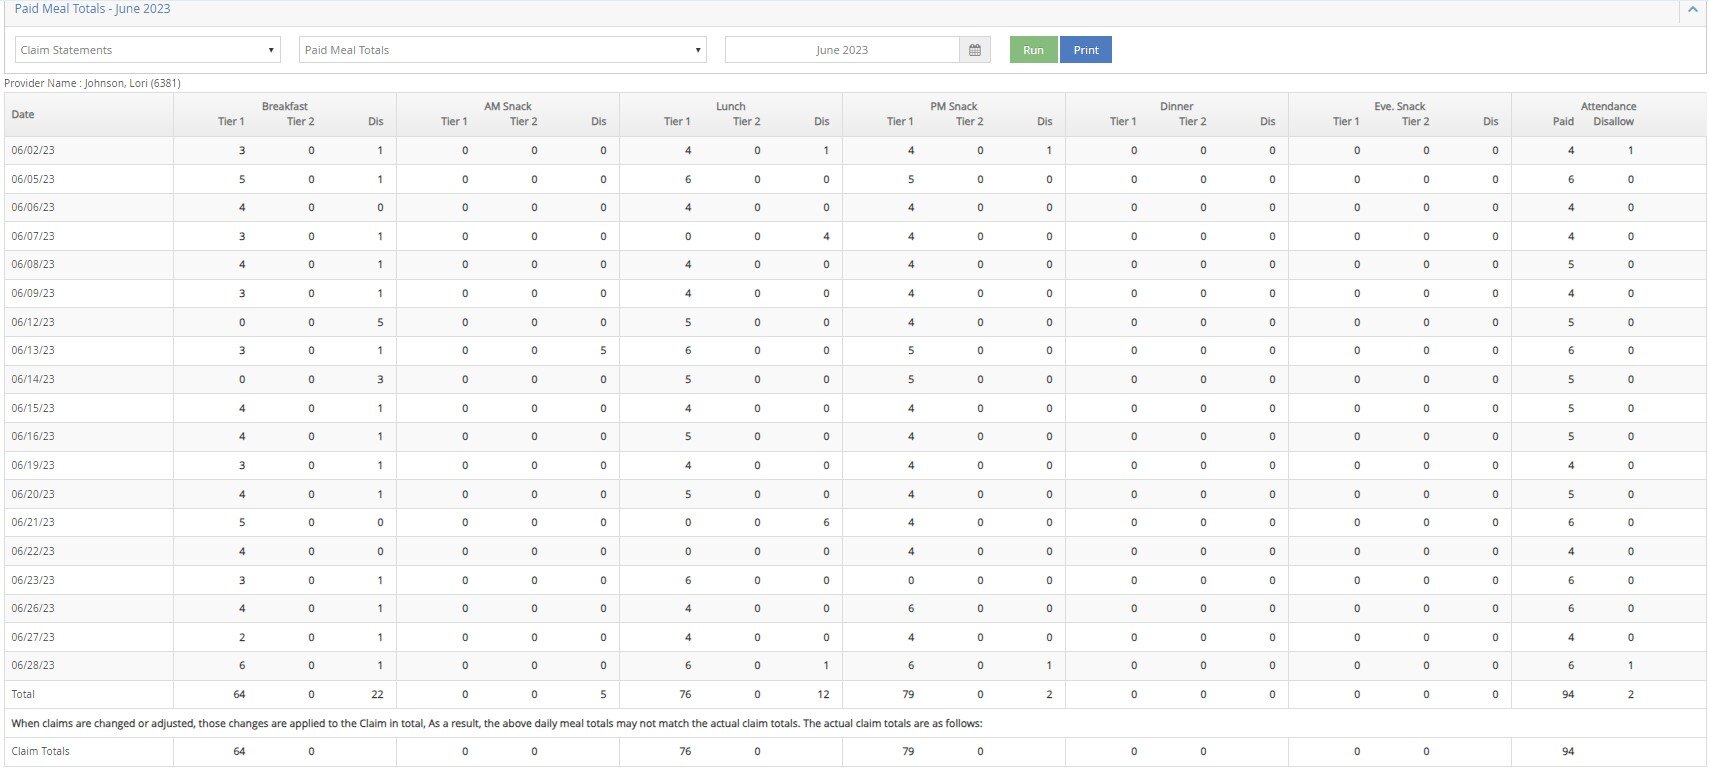Click the Paid Meal Totals - June 2023 title
1709x773 pixels.
92,9
